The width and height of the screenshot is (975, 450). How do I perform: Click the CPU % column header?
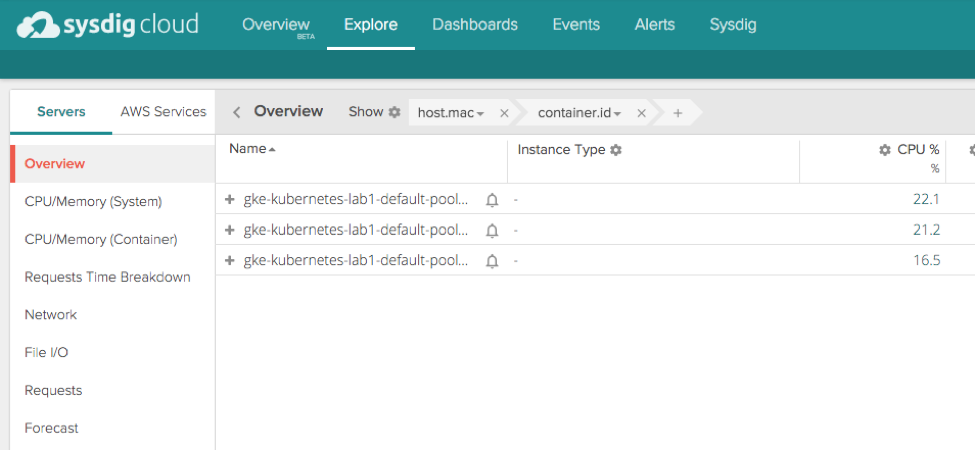coord(918,150)
